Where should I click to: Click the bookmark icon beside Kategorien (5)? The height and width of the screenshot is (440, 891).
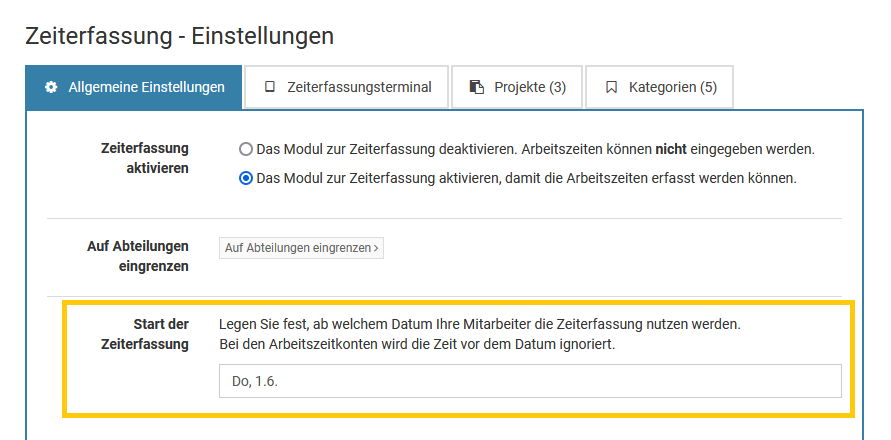tap(611, 88)
